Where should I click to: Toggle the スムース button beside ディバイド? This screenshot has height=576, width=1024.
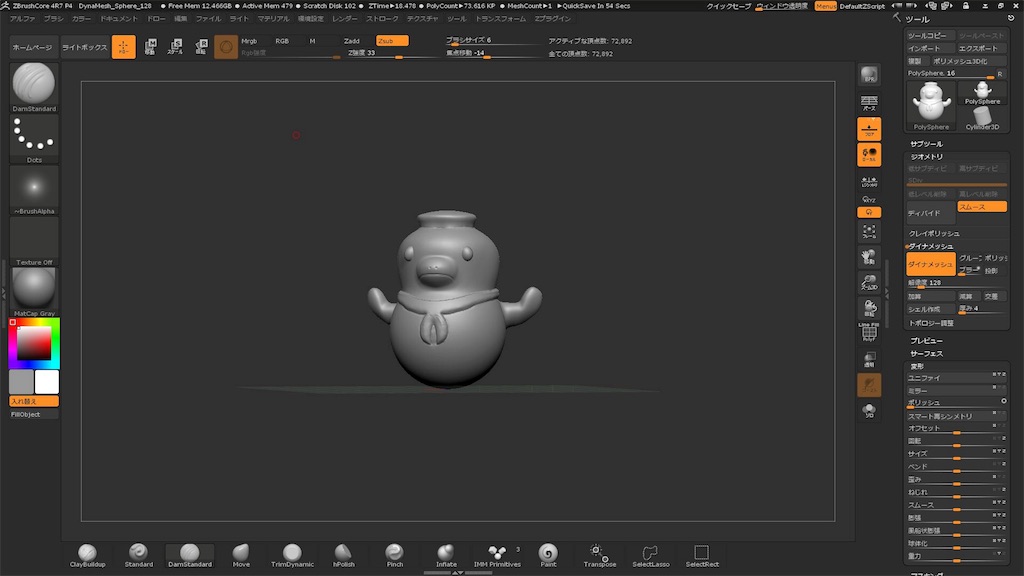(x=982, y=207)
